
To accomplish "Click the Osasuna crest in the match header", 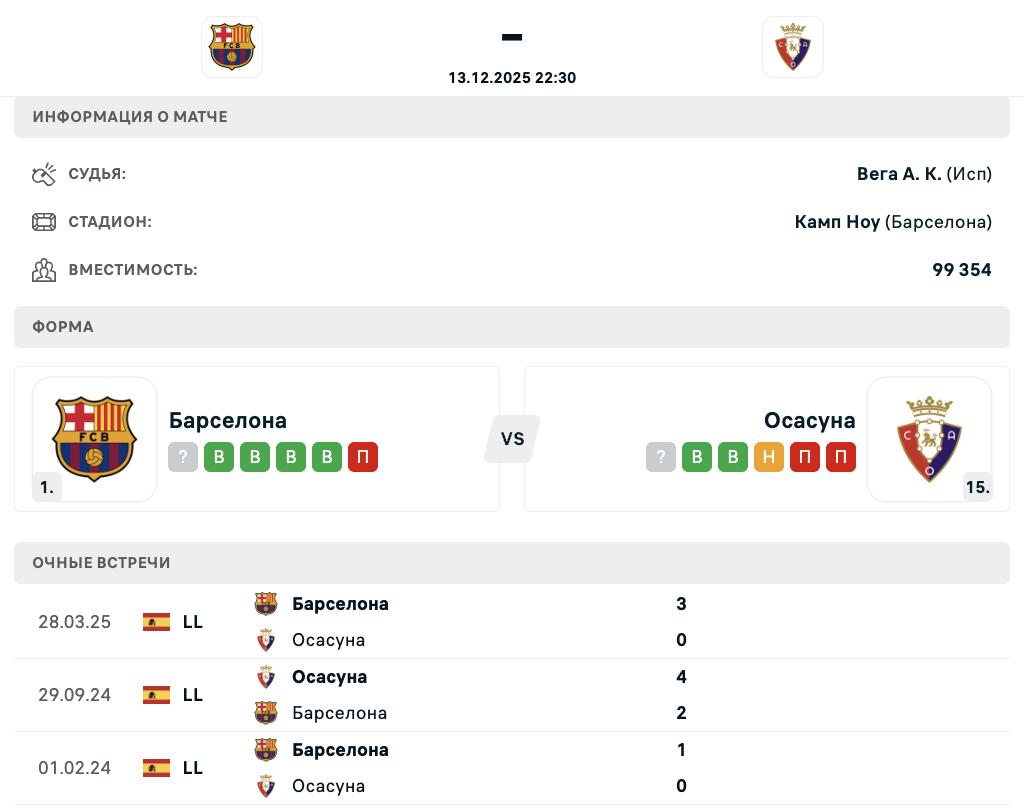I will pyautogui.click(x=792, y=47).
